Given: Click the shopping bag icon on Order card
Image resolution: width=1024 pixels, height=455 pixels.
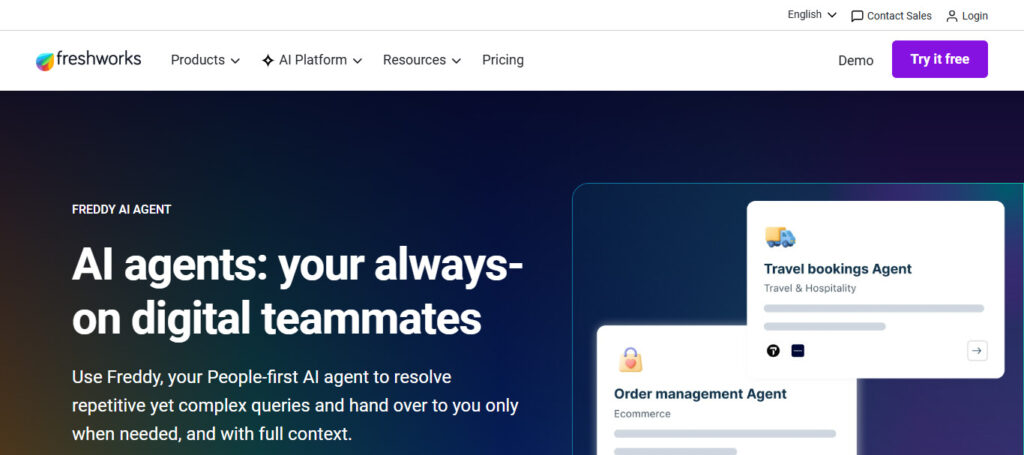Looking at the screenshot, I should click(630, 360).
